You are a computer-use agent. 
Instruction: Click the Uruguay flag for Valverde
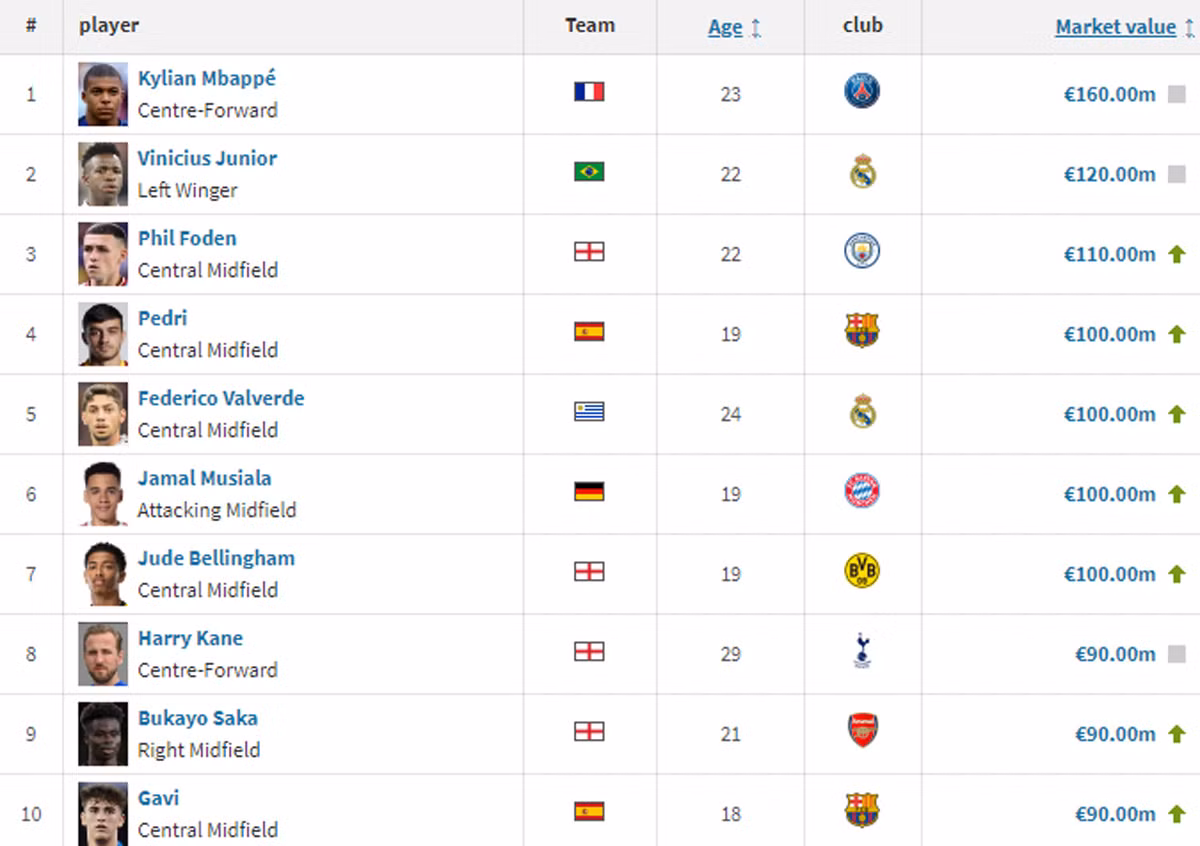[589, 412]
